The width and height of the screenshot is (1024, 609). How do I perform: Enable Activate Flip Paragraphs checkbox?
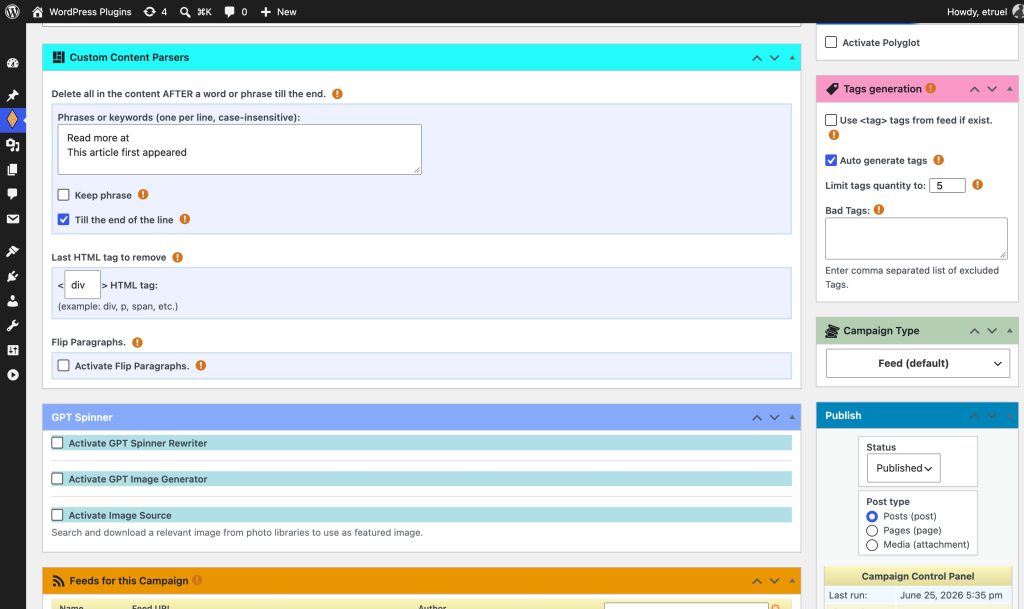63,366
